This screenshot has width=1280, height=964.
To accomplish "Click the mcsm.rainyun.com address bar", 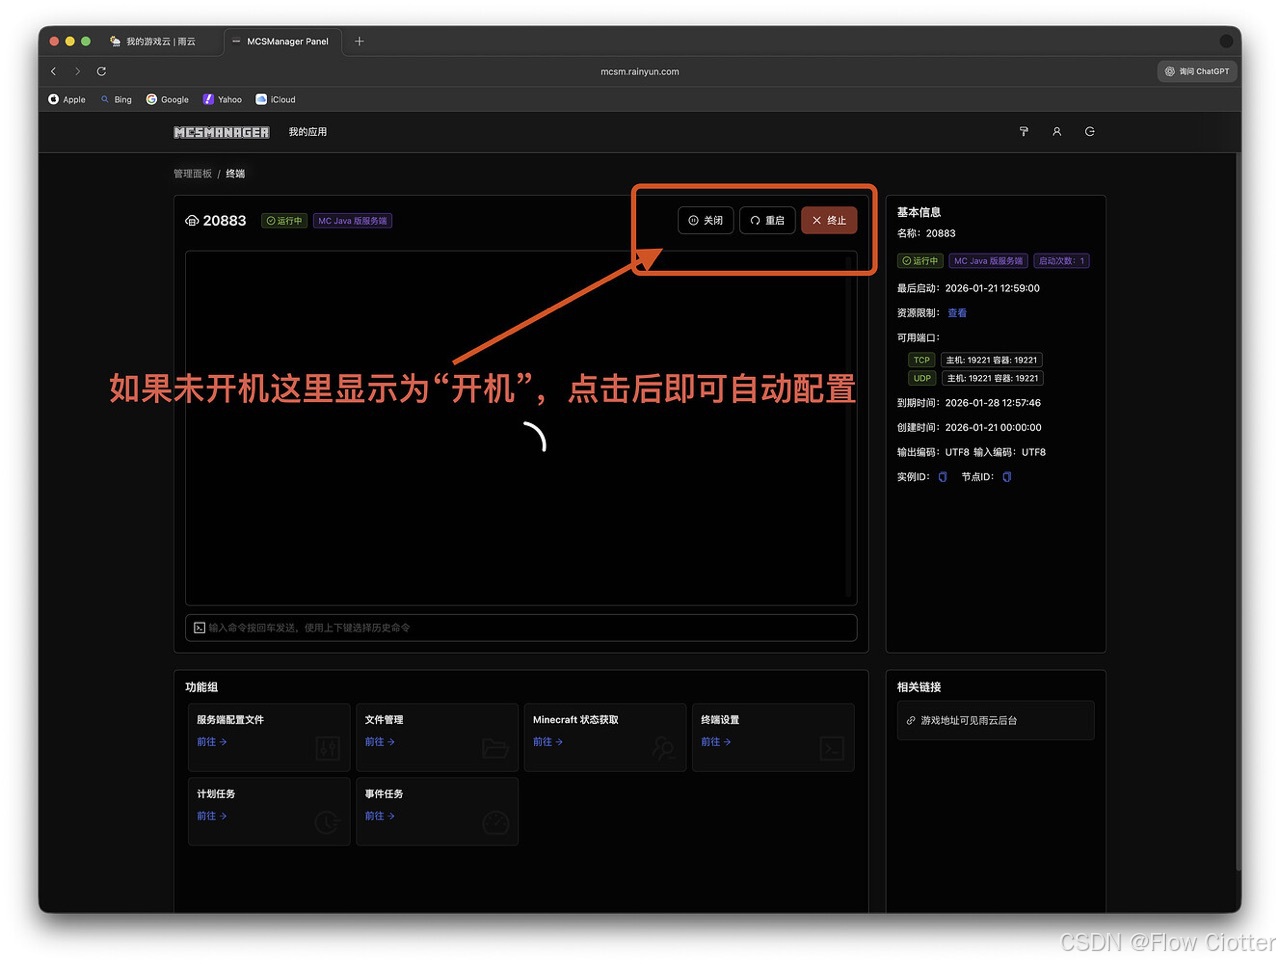I will click(640, 71).
